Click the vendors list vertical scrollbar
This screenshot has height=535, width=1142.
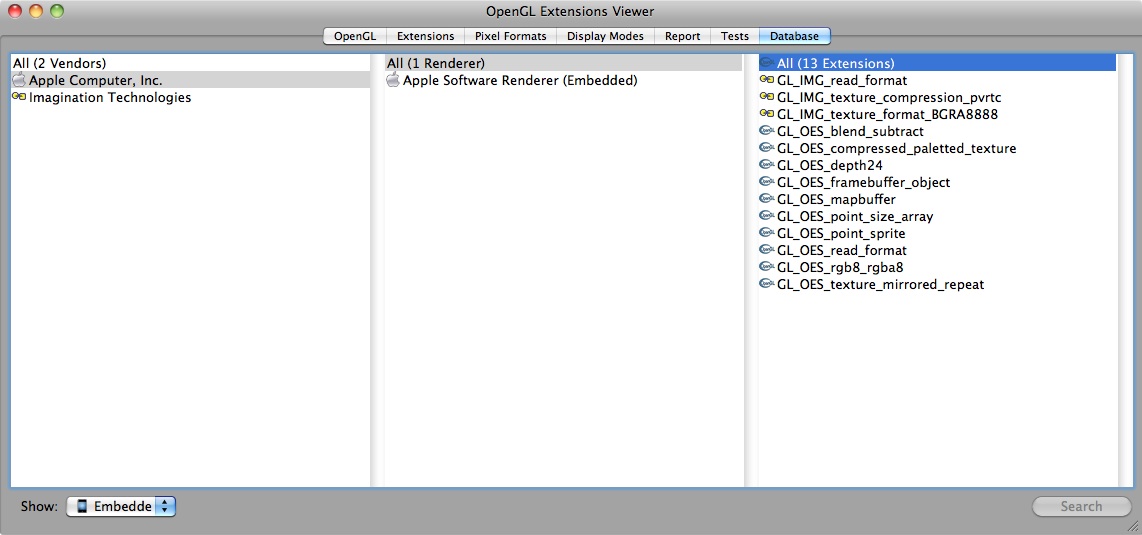click(x=377, y=271)
